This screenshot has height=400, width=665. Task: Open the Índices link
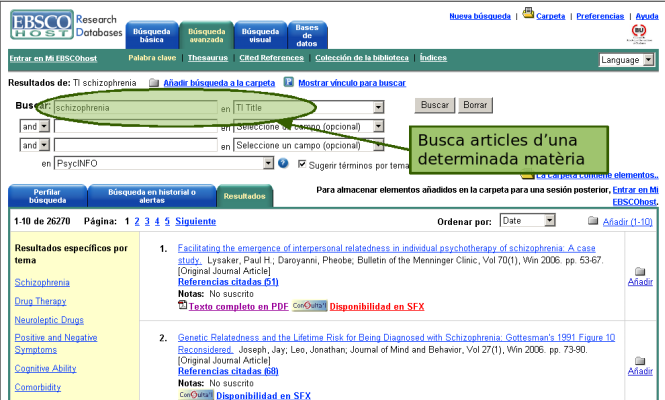[x=433, y=58]
